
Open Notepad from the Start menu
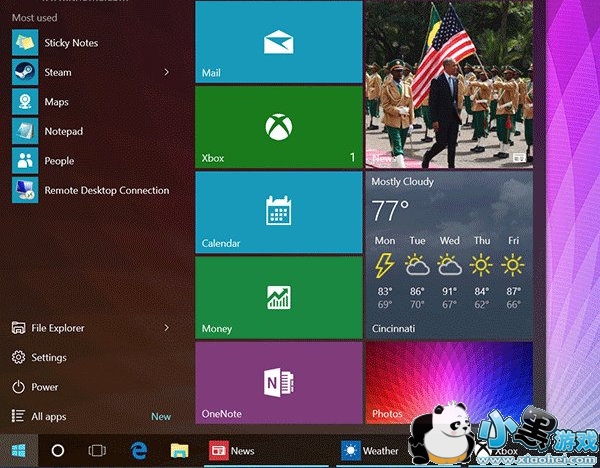point(62,131)
